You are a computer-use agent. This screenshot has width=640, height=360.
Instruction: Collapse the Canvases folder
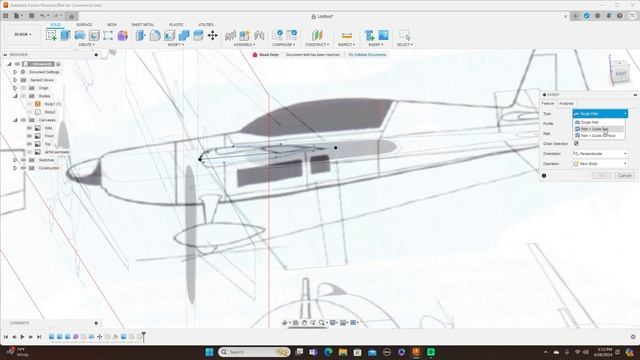pyautogui.click(x=15, y=120)
